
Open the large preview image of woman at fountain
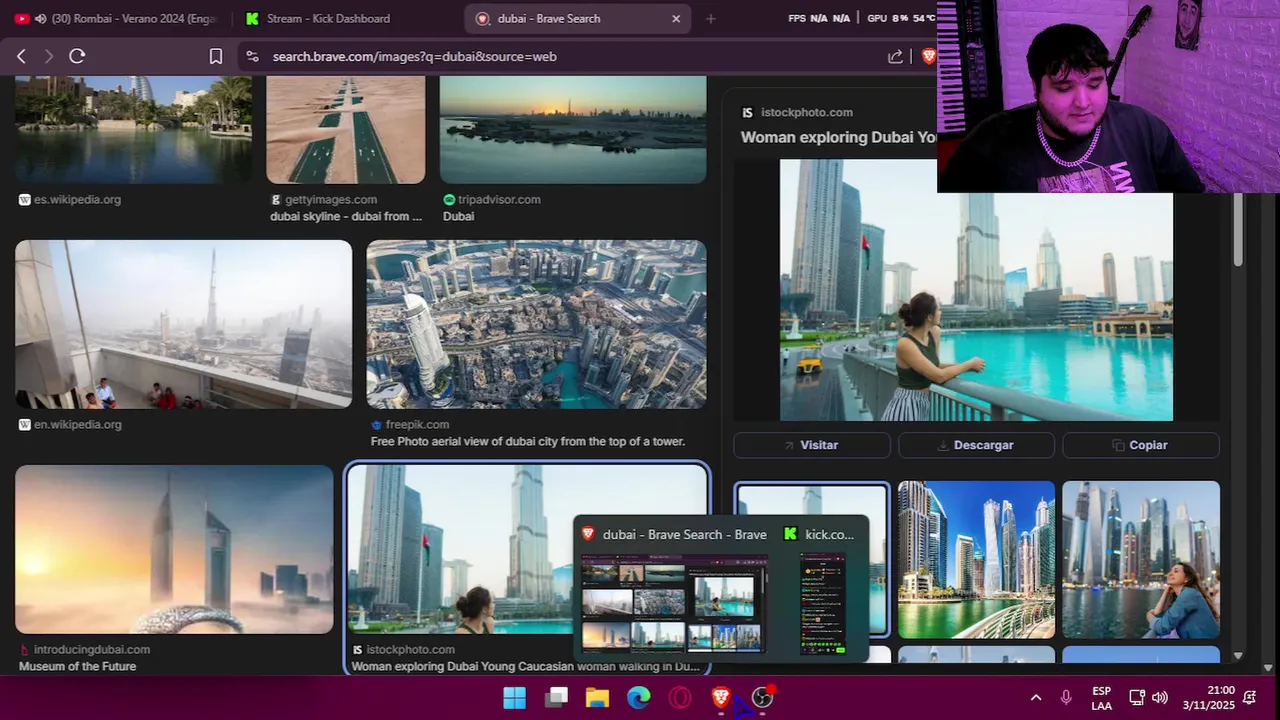pos(976,290)
